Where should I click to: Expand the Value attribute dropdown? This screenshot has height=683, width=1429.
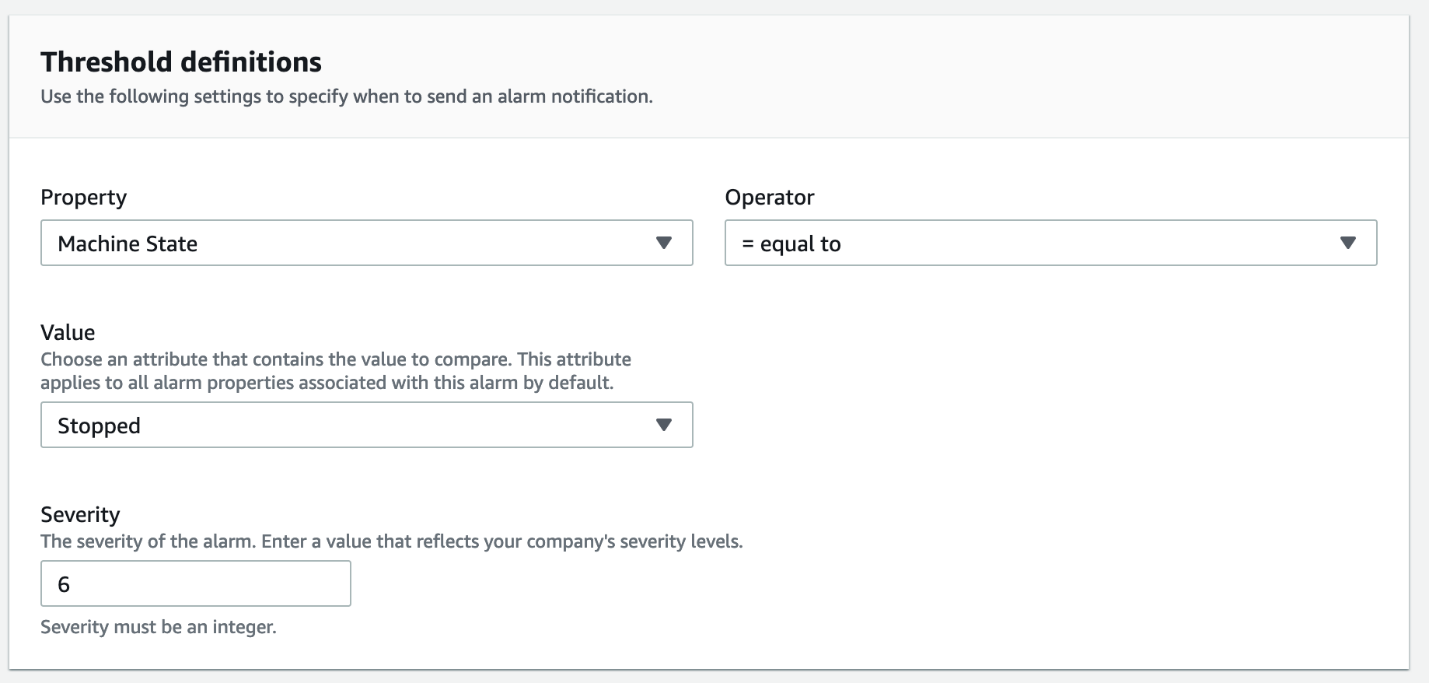[366, 426]
